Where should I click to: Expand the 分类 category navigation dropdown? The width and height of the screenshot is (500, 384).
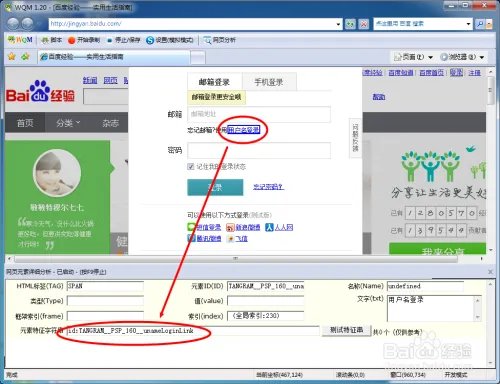click(x=68, y=123)
